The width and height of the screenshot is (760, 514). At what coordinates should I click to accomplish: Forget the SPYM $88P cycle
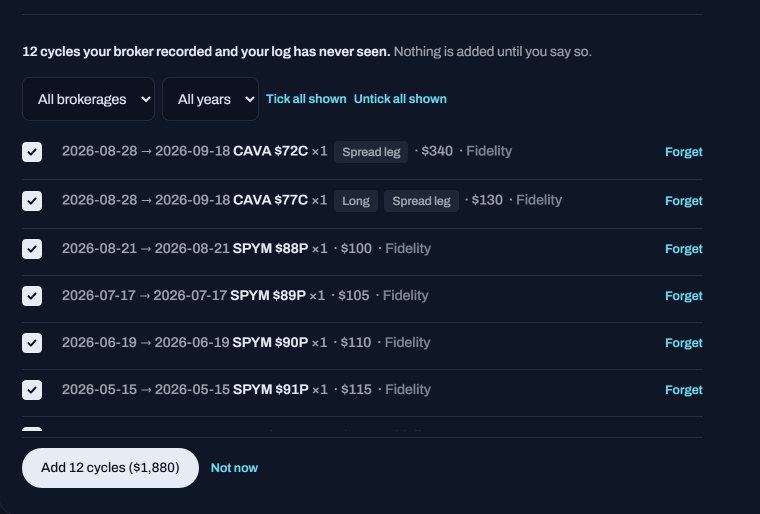tap(683, 249)
